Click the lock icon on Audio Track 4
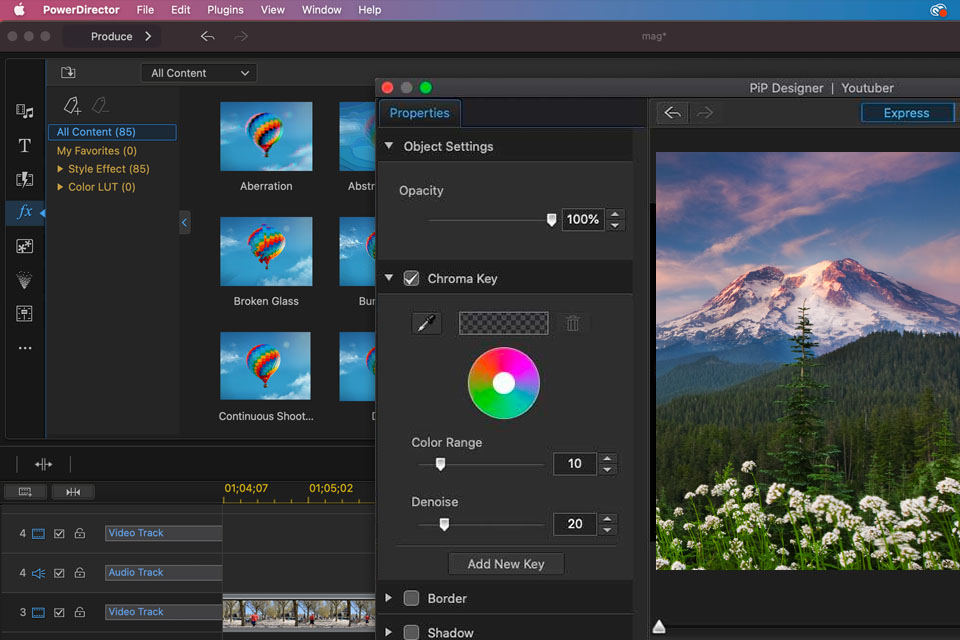The image size is (960, 640). [80, 573]
